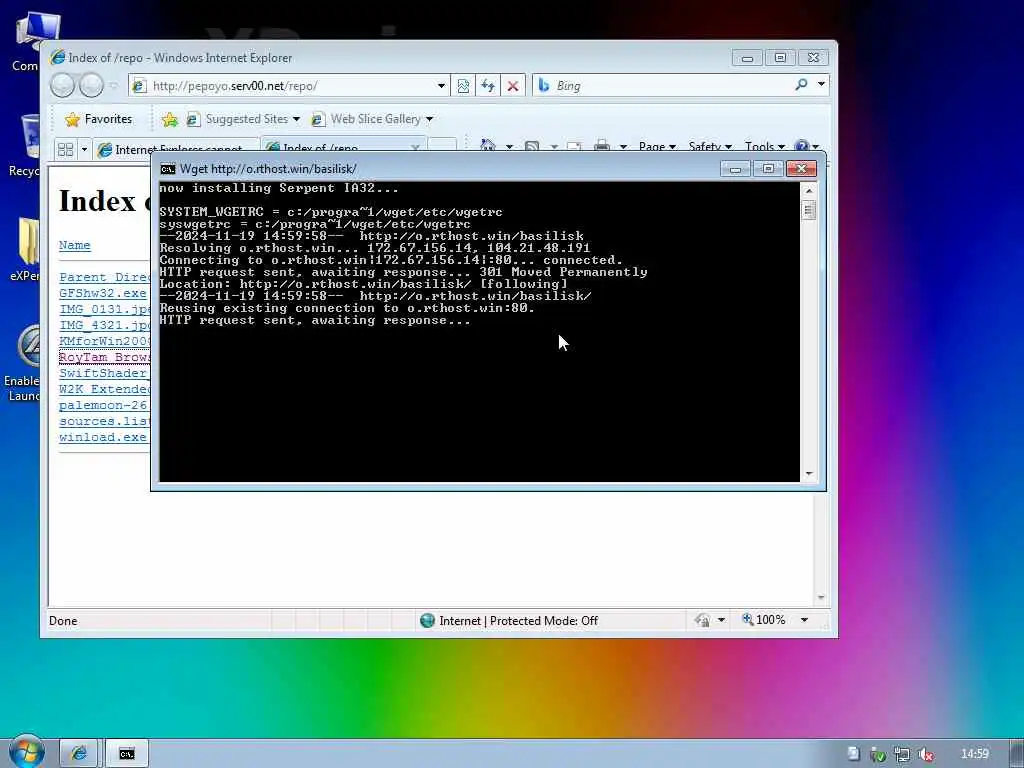Click the status bar privacy lock icon
This screenshot has height=768, width=1024.
[x=703, y=620]
